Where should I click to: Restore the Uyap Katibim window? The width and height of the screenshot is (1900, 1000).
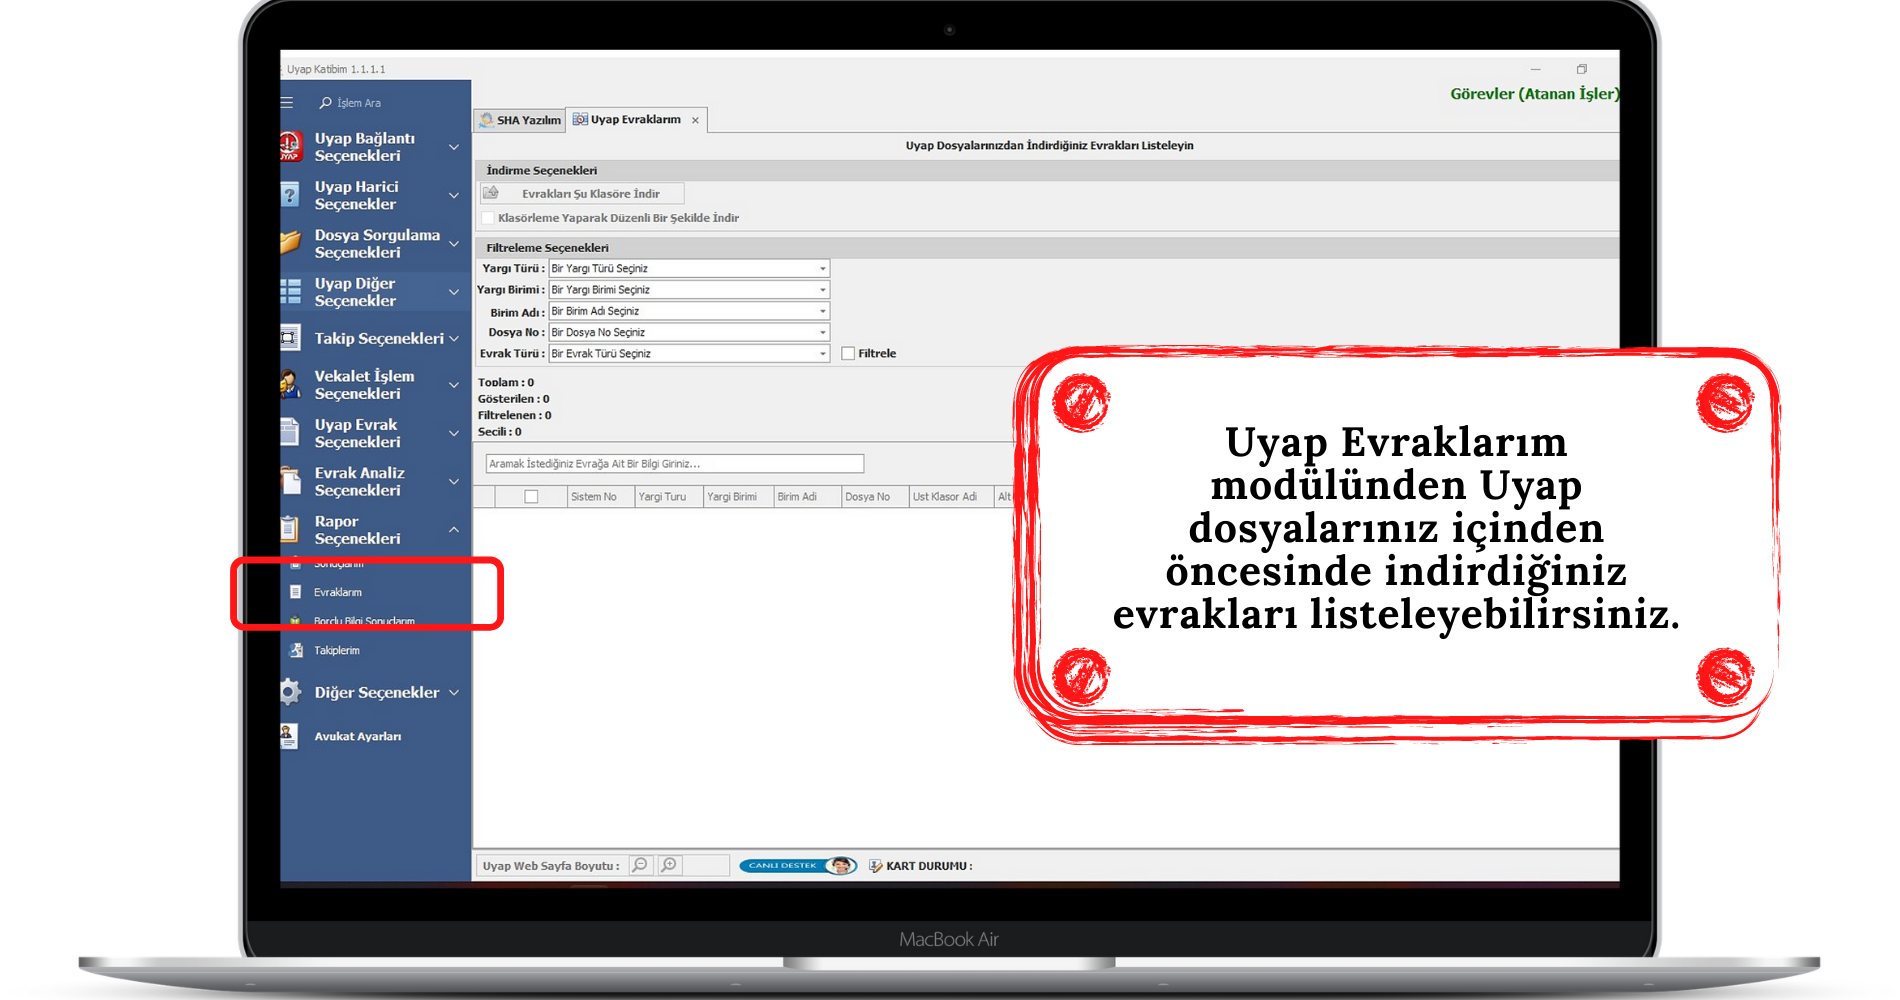1582,69
